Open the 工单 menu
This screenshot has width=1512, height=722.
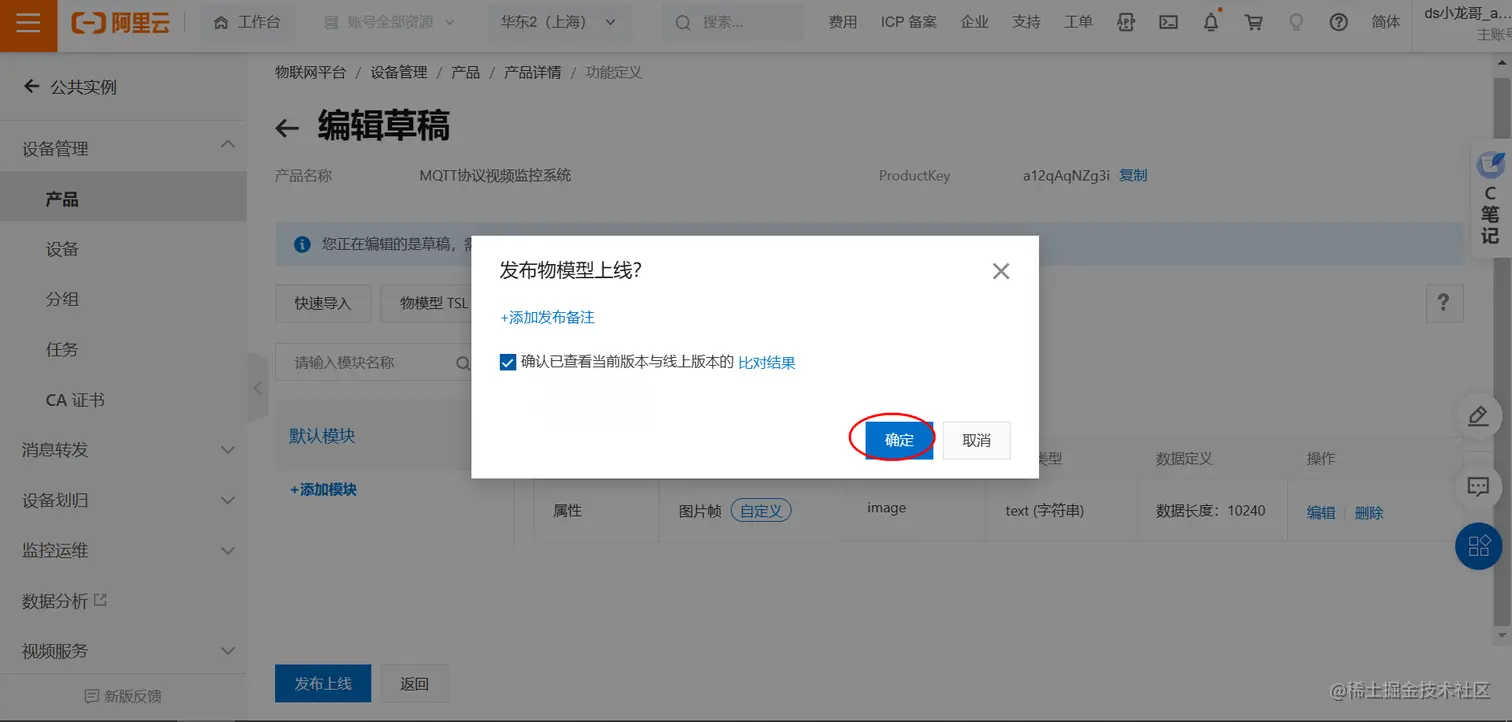coord(1078,22)
